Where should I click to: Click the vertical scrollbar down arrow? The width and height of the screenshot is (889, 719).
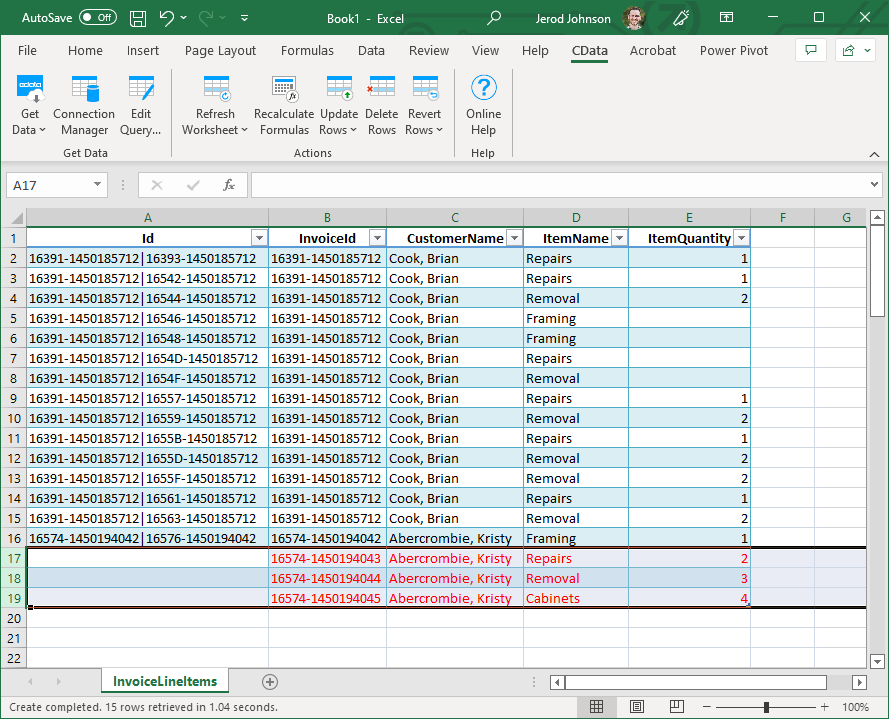pos(878,661)
